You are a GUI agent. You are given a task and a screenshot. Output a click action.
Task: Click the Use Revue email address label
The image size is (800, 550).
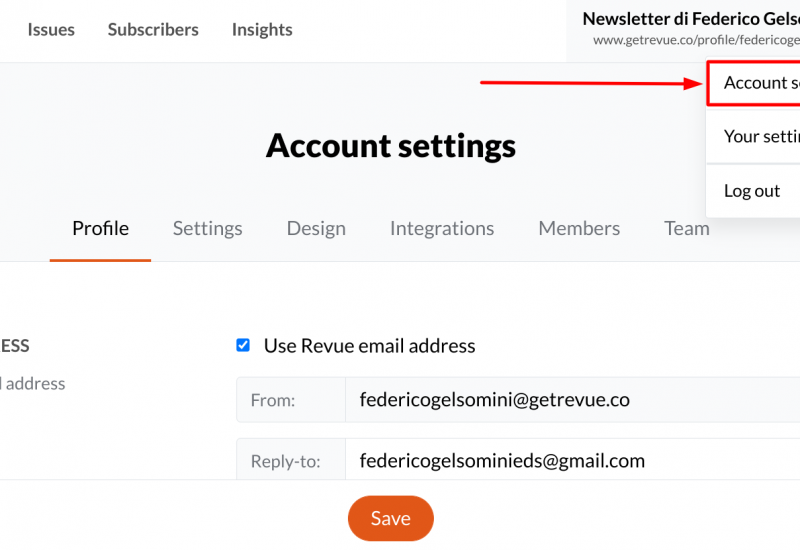tap(369, 346)
